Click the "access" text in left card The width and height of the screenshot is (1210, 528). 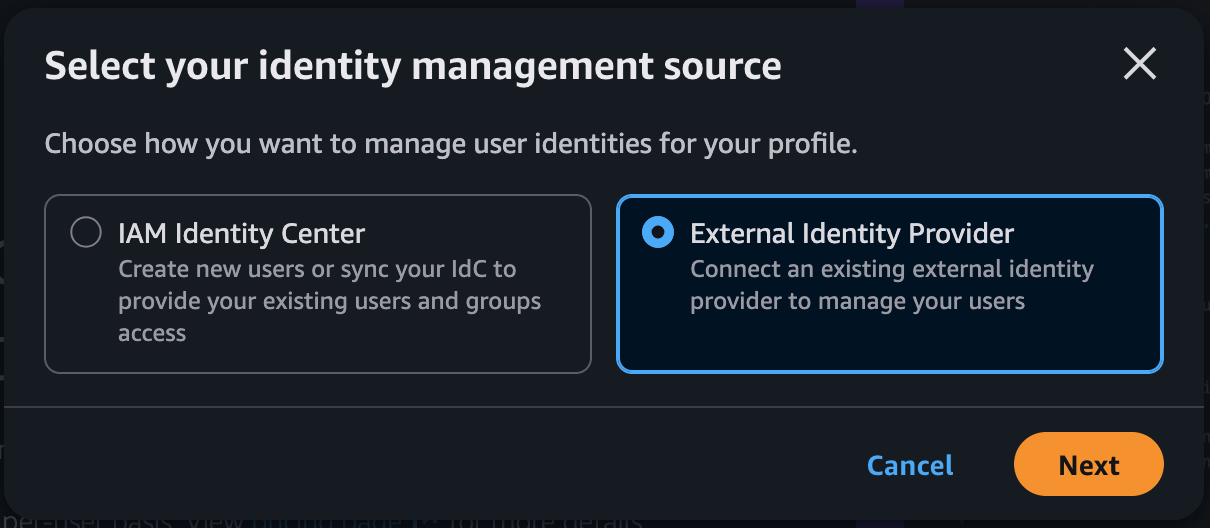coord(152,333)
